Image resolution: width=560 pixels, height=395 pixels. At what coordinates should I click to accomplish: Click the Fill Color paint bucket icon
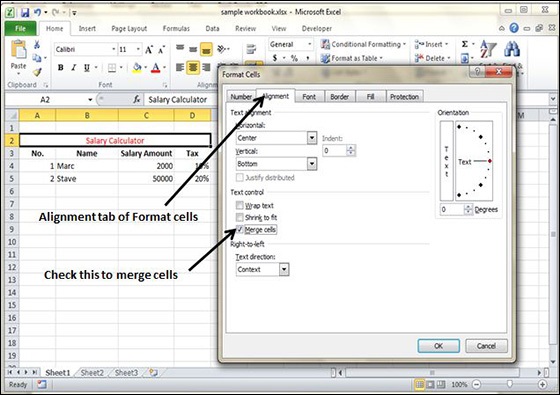pyautogui.click(x=137, y=68)
